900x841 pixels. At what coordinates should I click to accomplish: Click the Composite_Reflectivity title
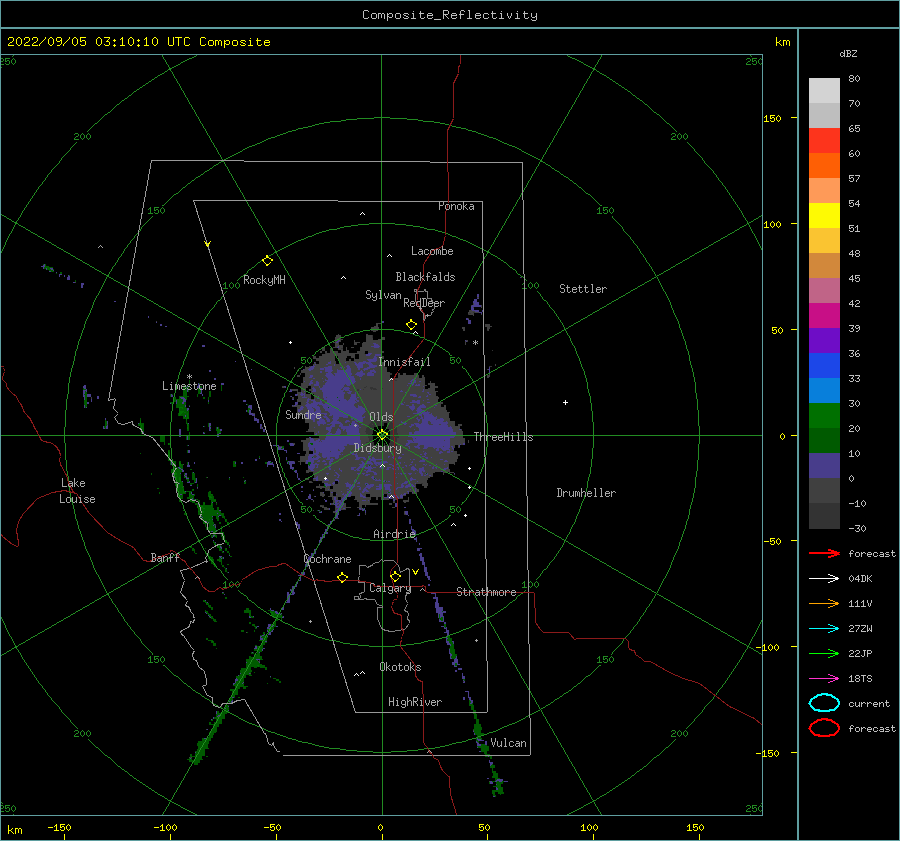(x=450, y=15)
